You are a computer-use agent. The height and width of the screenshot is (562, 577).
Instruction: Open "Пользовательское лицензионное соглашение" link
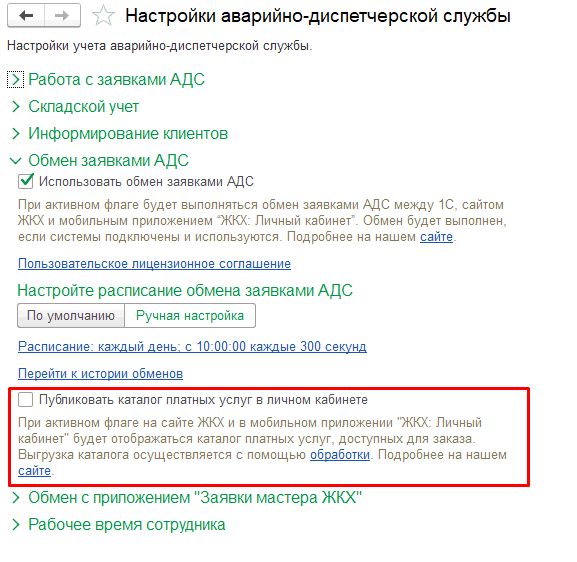154,264
